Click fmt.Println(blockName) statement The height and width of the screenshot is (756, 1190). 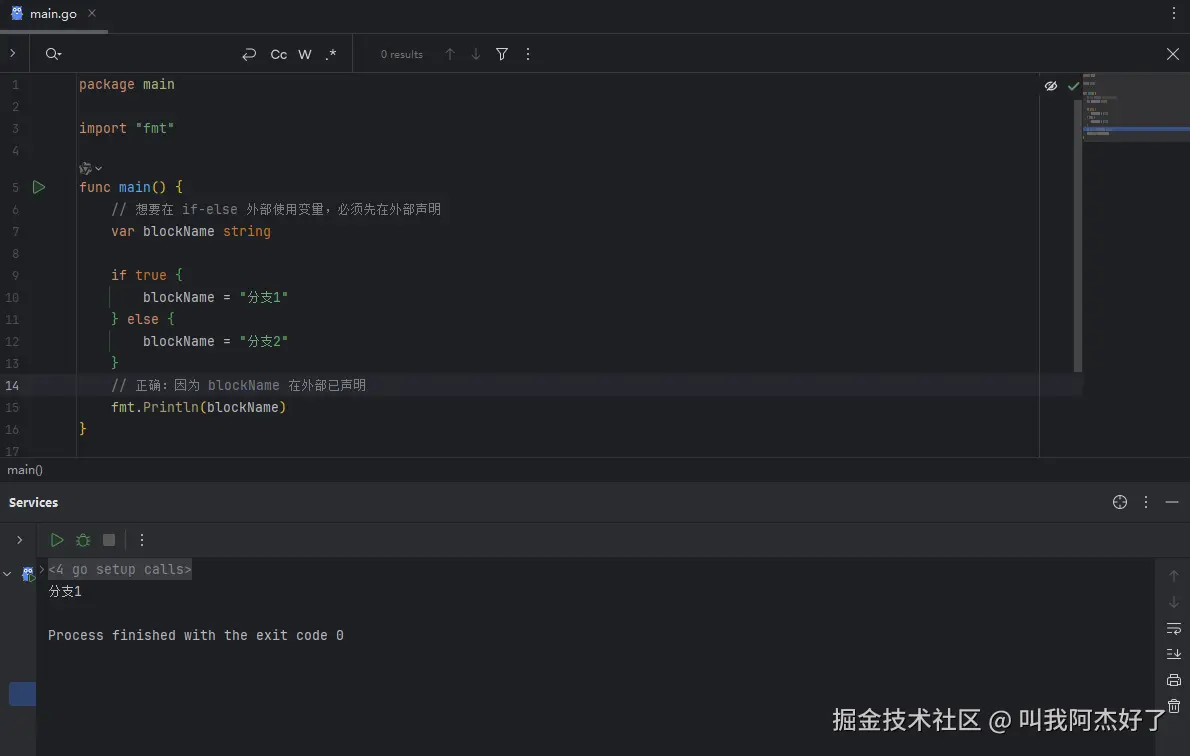pyautogui.click(x=199, y=408)
